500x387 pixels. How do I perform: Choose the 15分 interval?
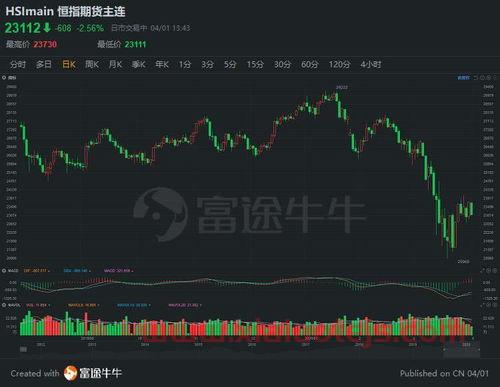point(255,64)
